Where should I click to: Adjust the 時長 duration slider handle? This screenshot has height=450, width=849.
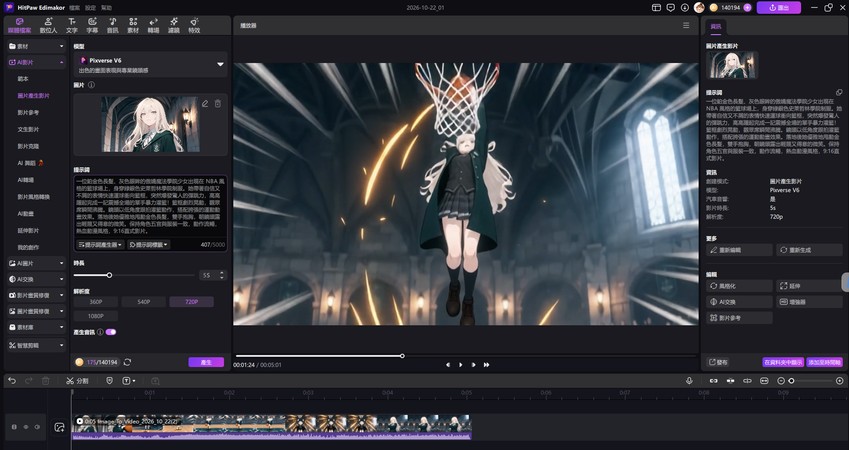pos(109,275)
